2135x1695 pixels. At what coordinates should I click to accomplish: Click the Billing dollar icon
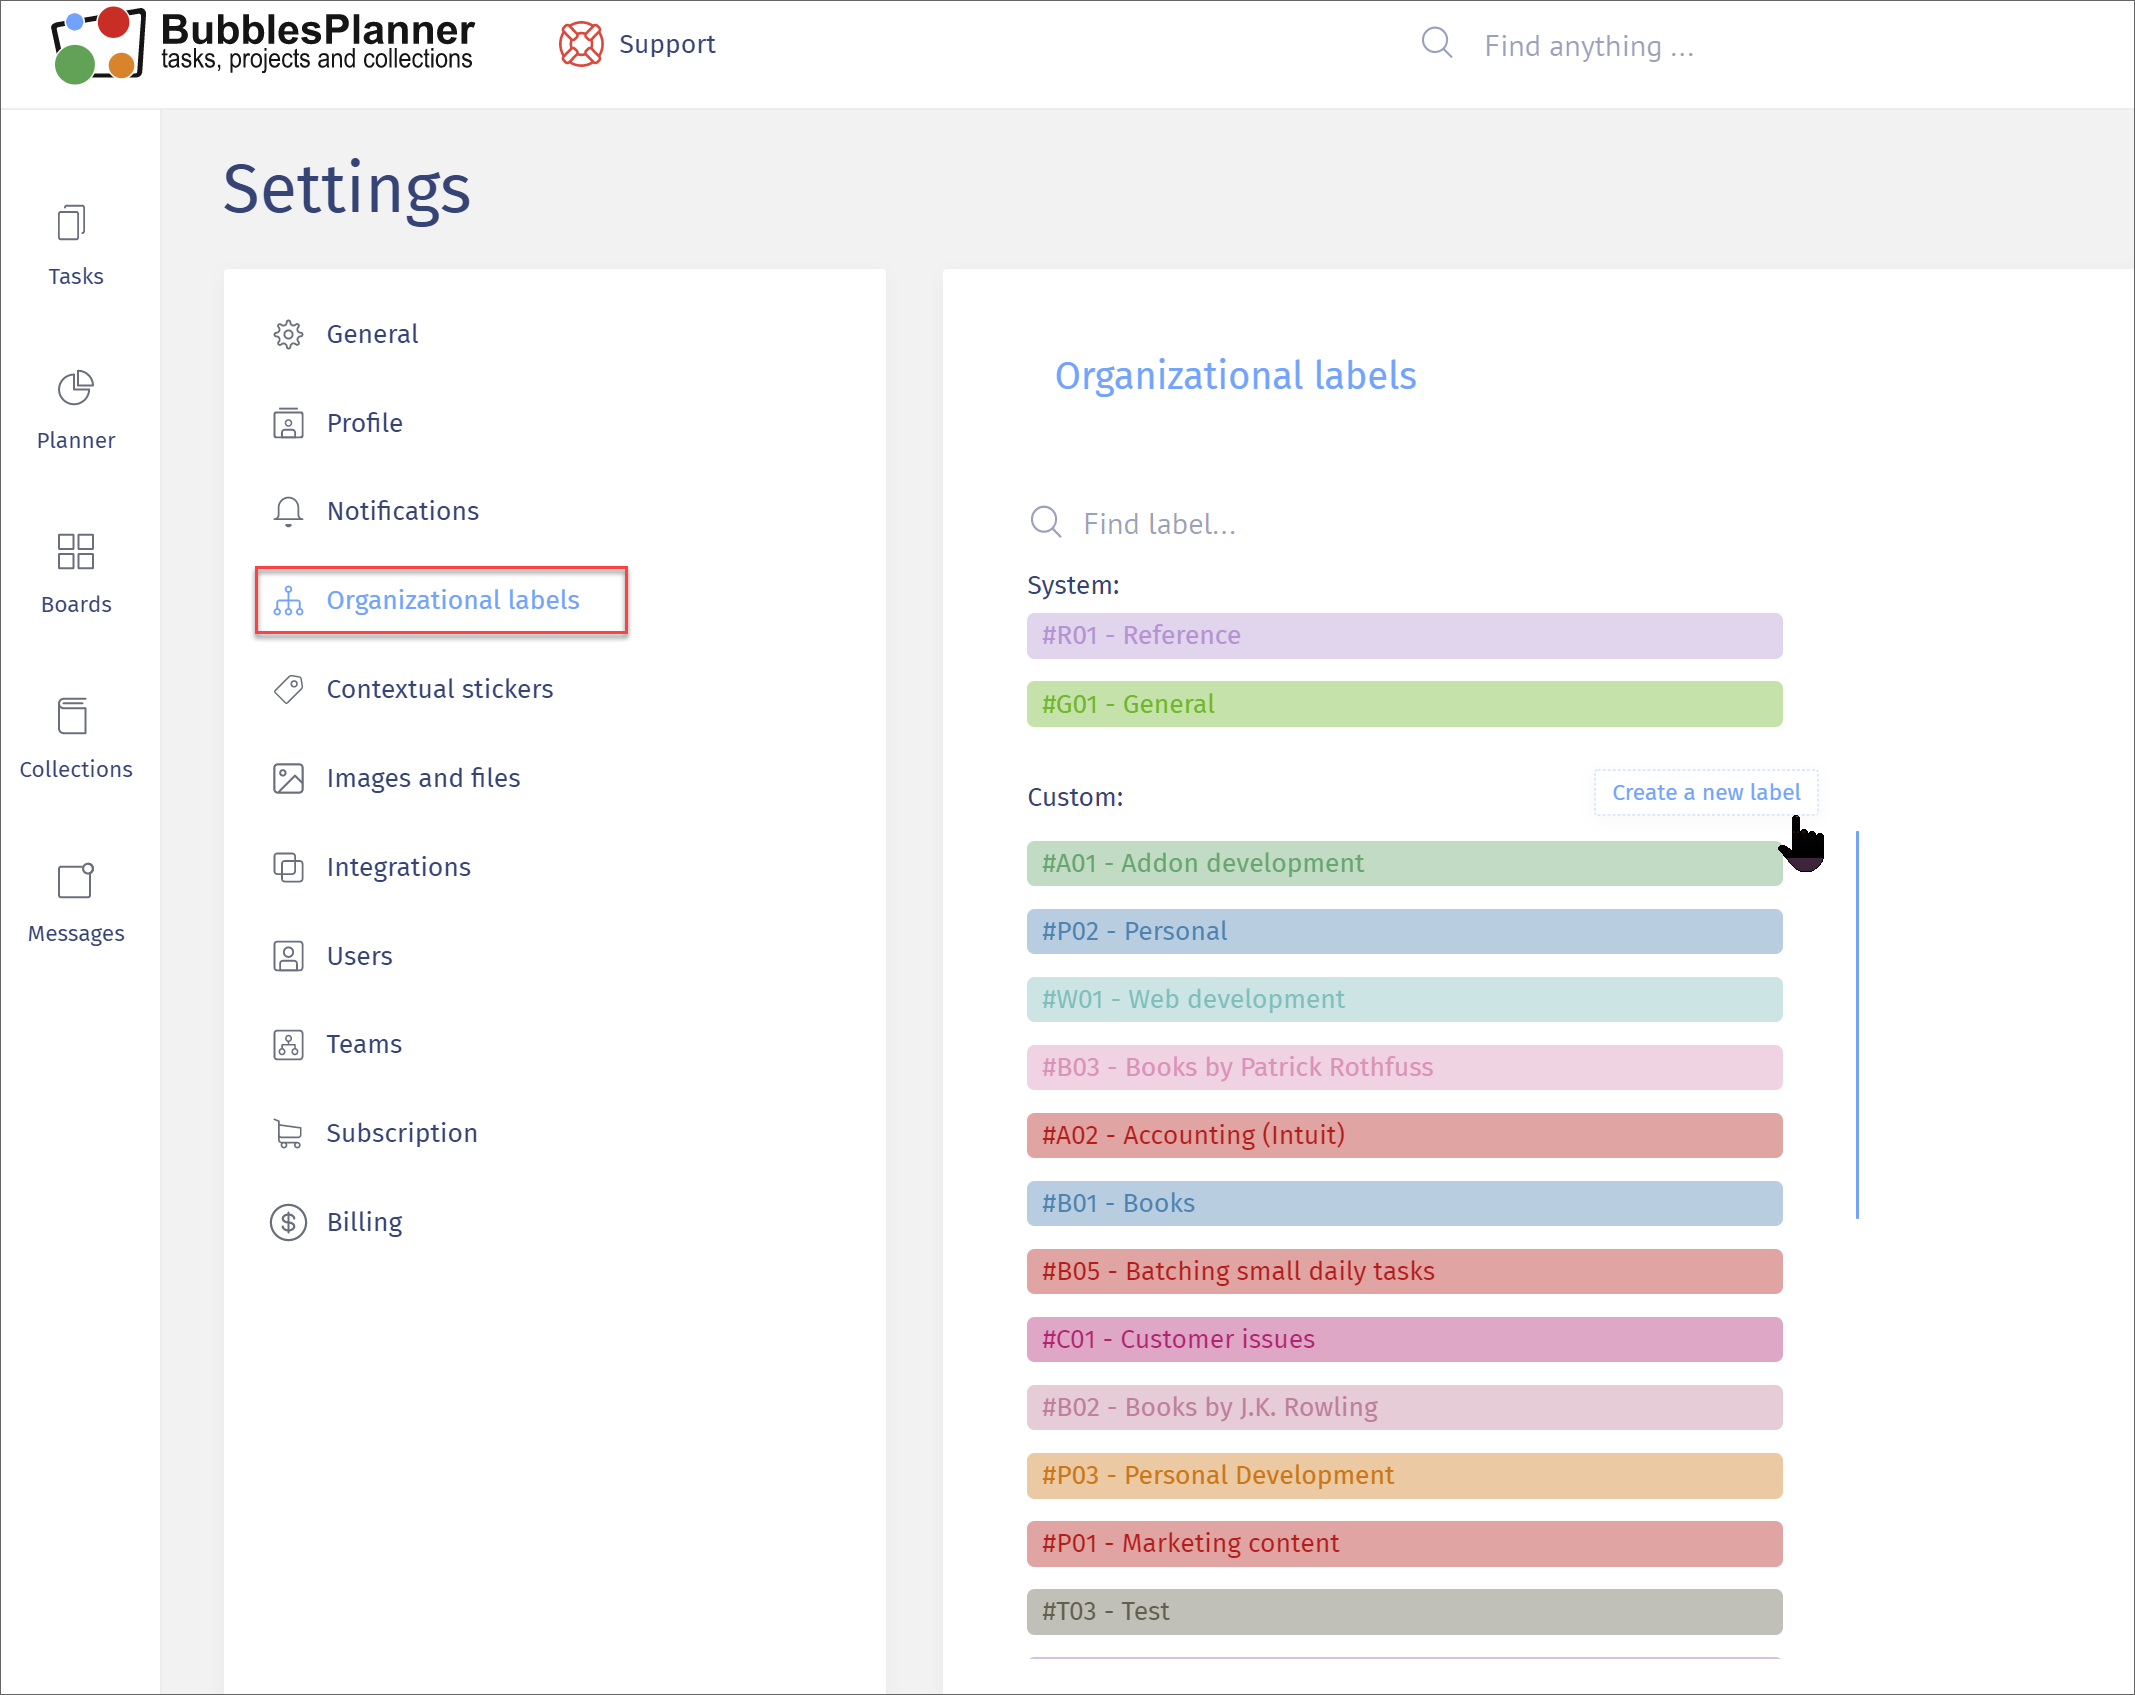pos(288,1222)
